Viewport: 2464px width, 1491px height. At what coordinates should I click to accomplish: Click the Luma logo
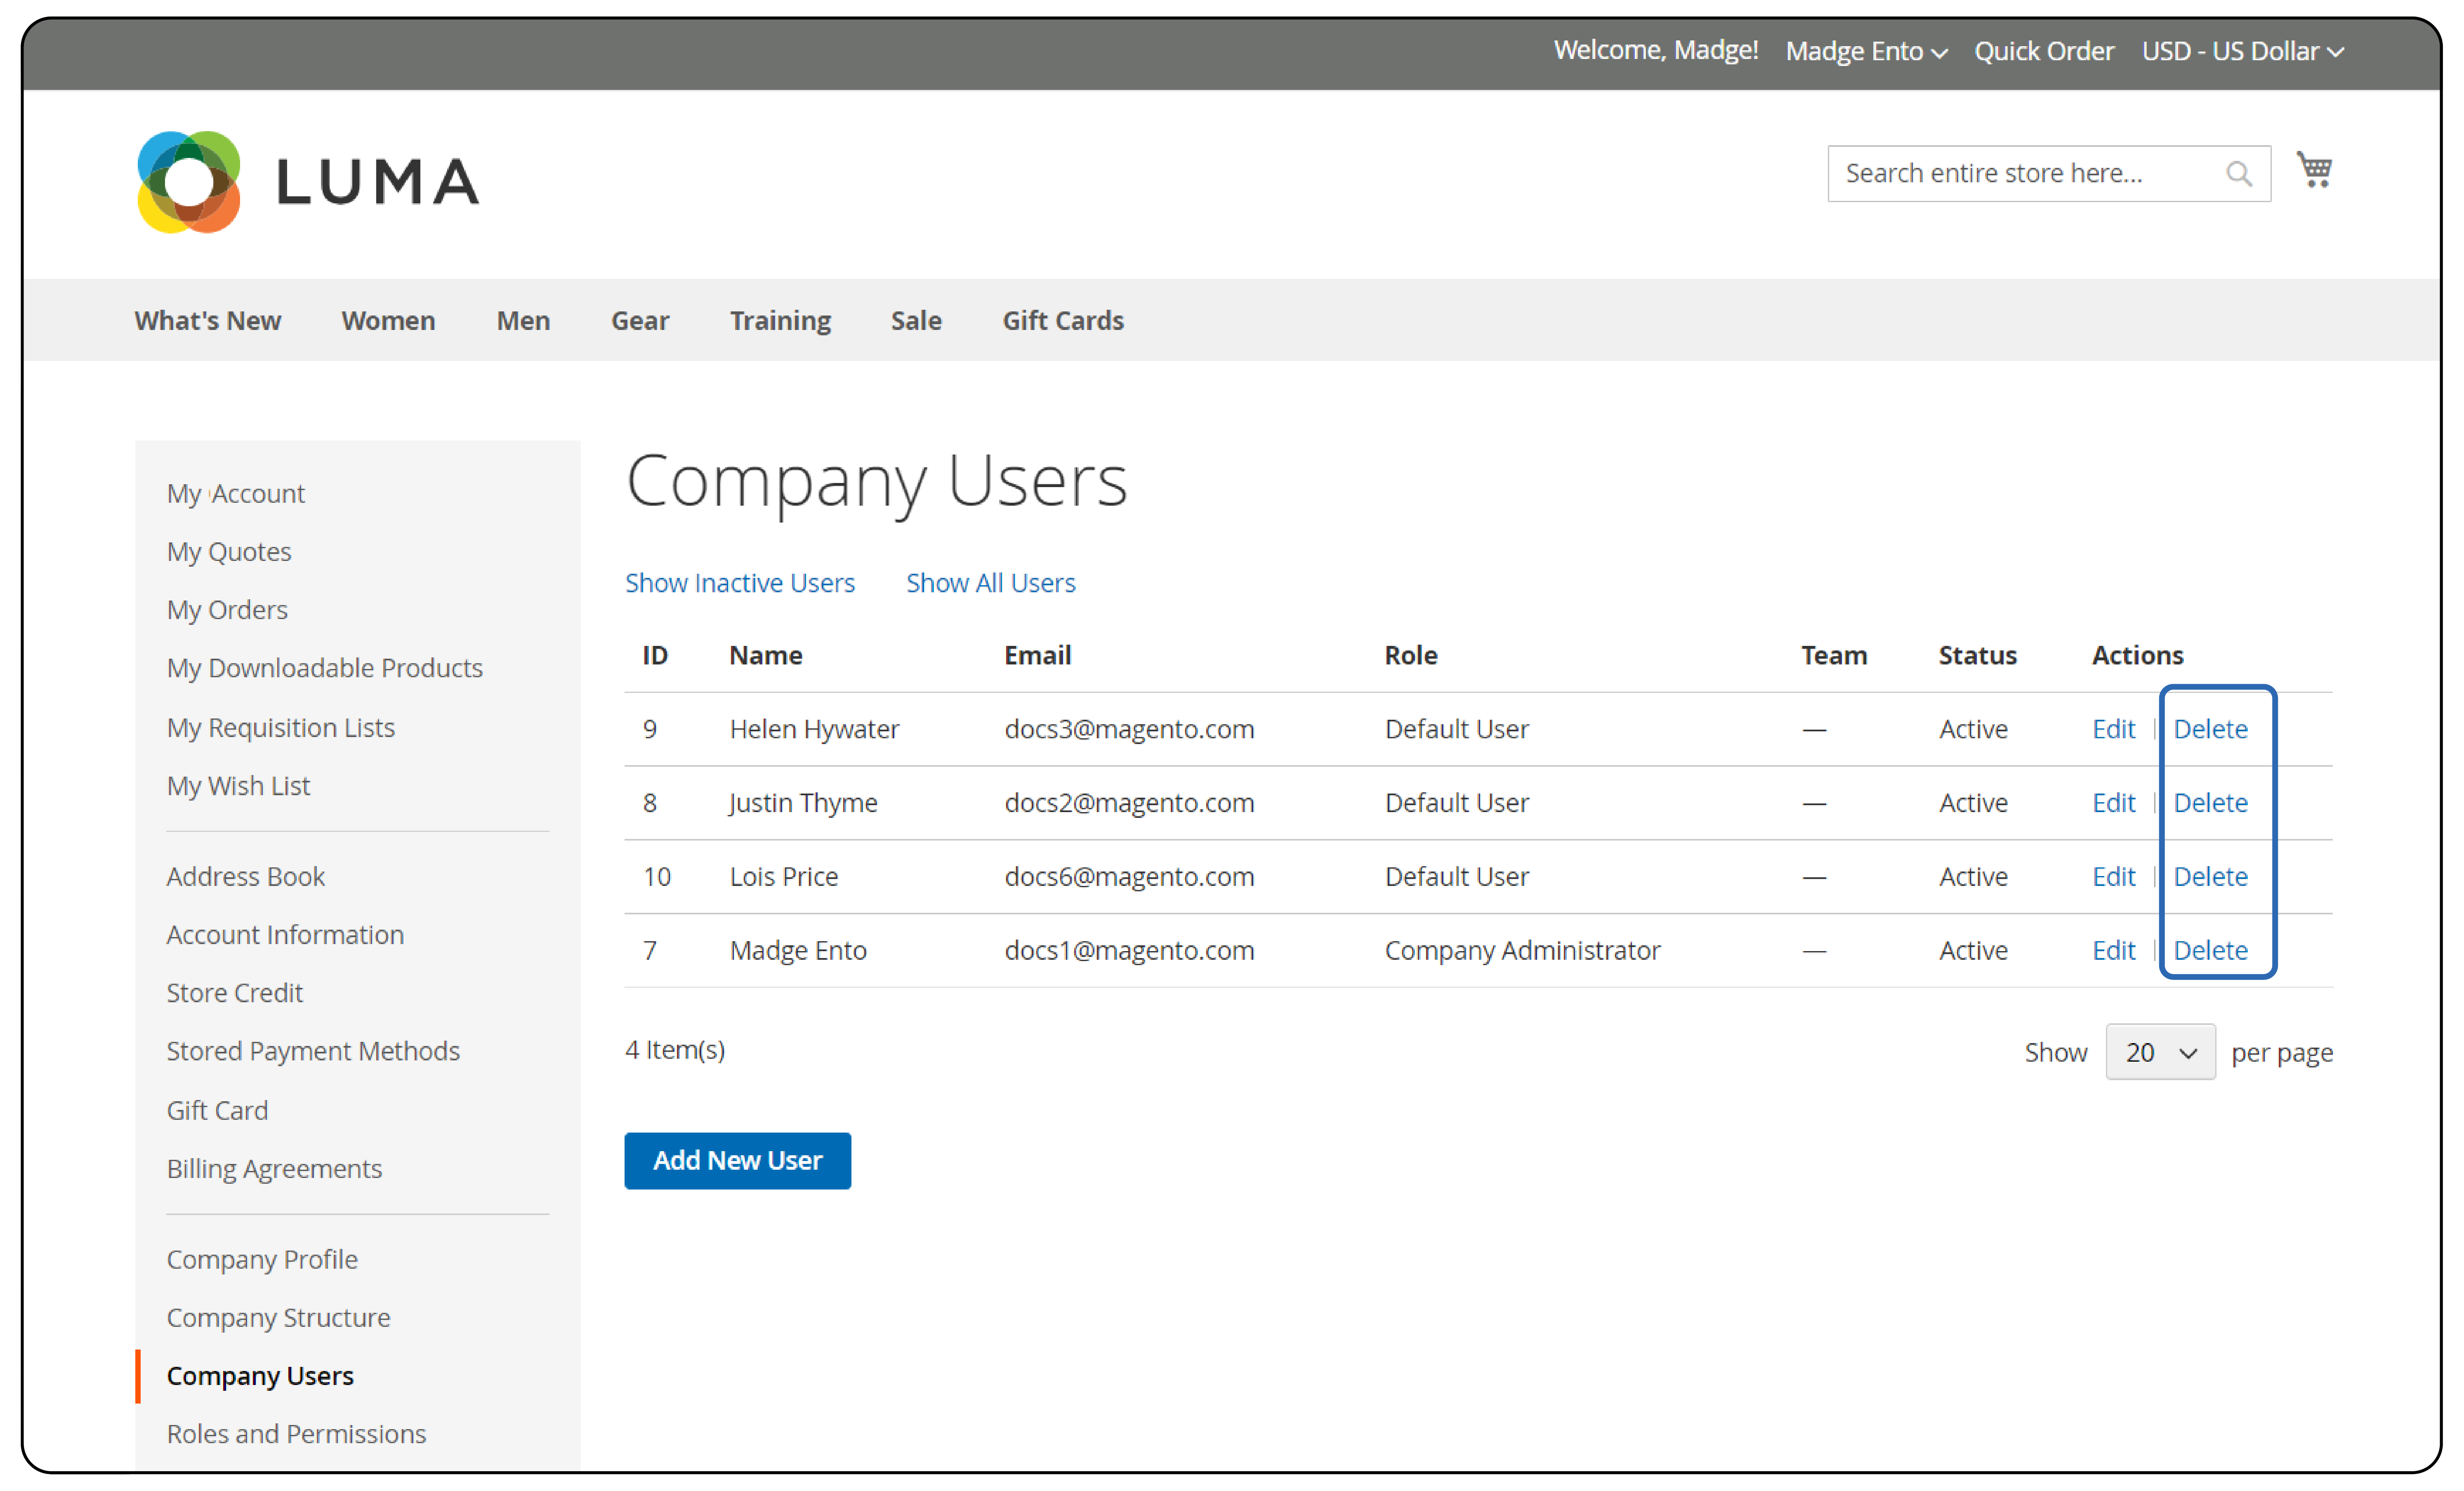coord(308,182)
